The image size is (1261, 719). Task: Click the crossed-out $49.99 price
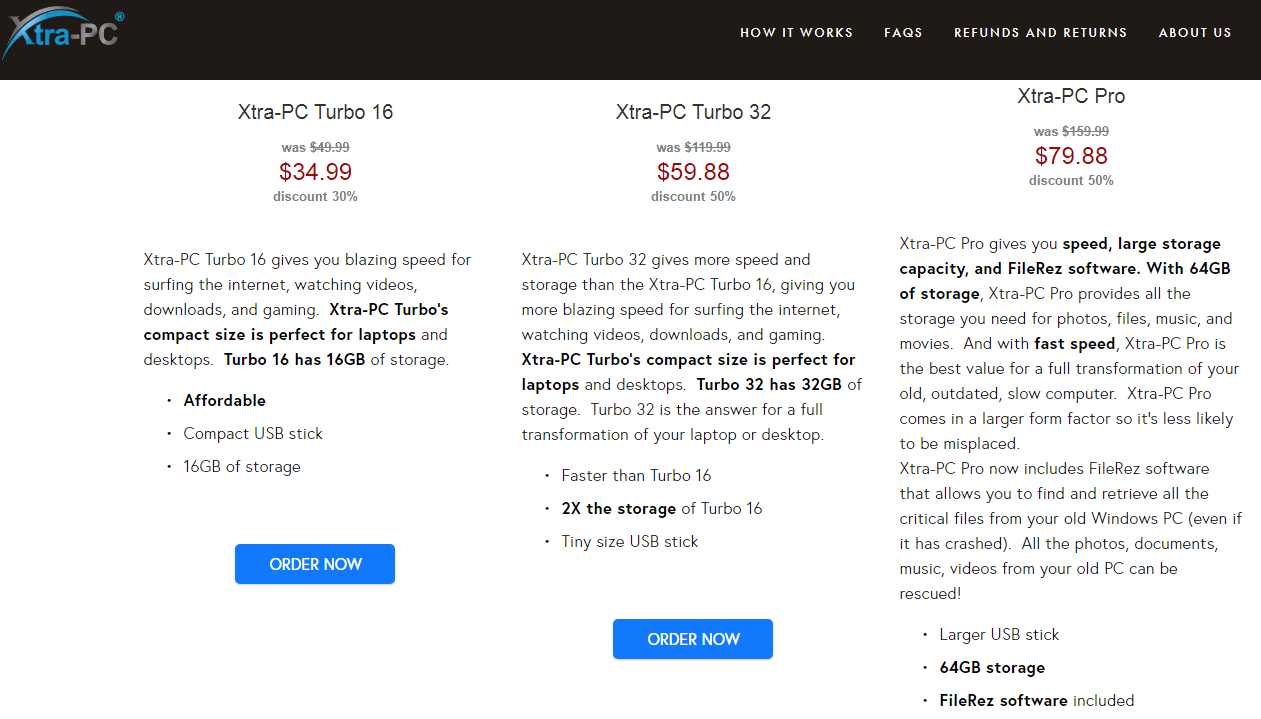coord(329,147)
